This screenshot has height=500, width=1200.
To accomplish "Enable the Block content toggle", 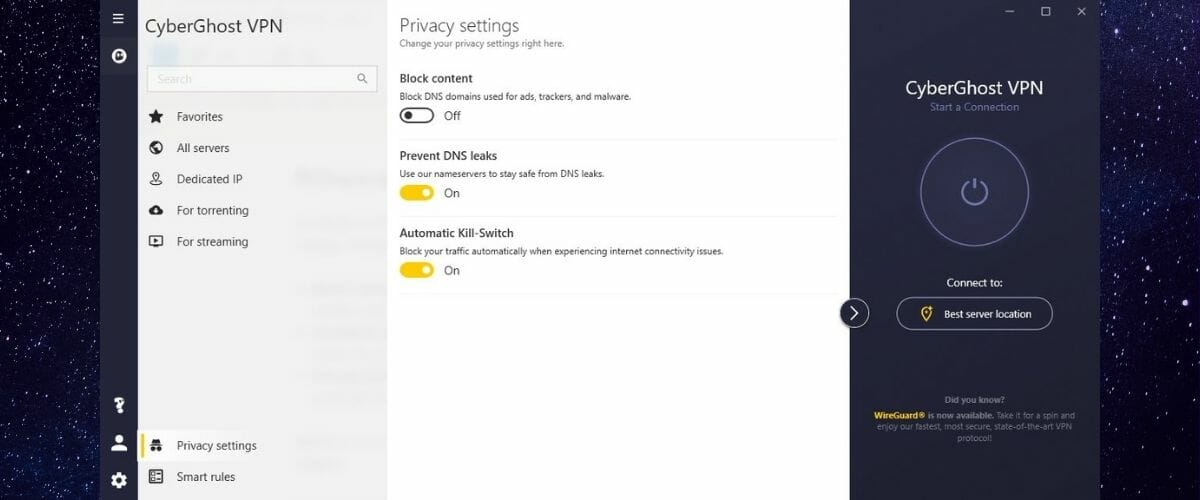I will pyautogui.click(x=417, y=116).
